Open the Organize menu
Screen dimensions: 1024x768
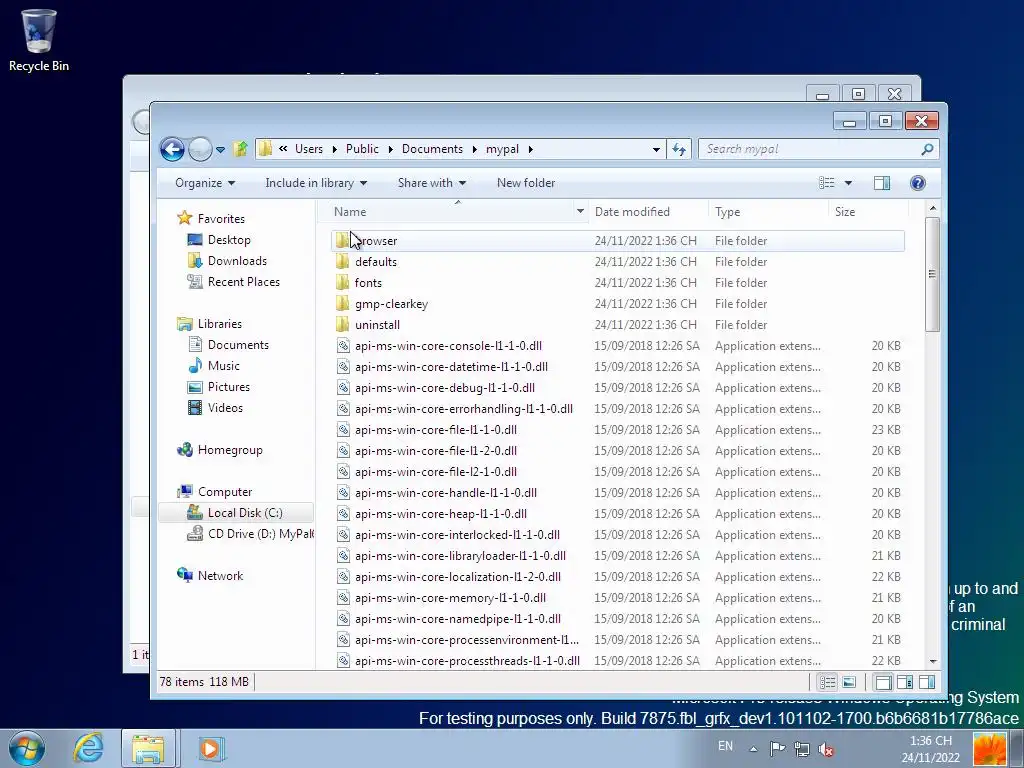204,183
